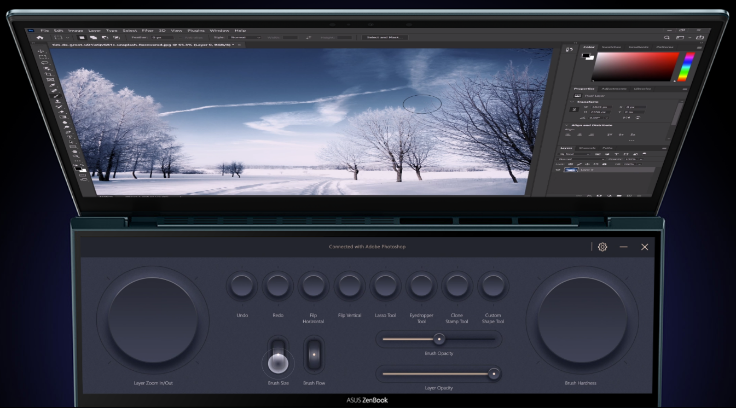
Task: Open the collapsed History panel icon
Action: click(x=569, y=49)
